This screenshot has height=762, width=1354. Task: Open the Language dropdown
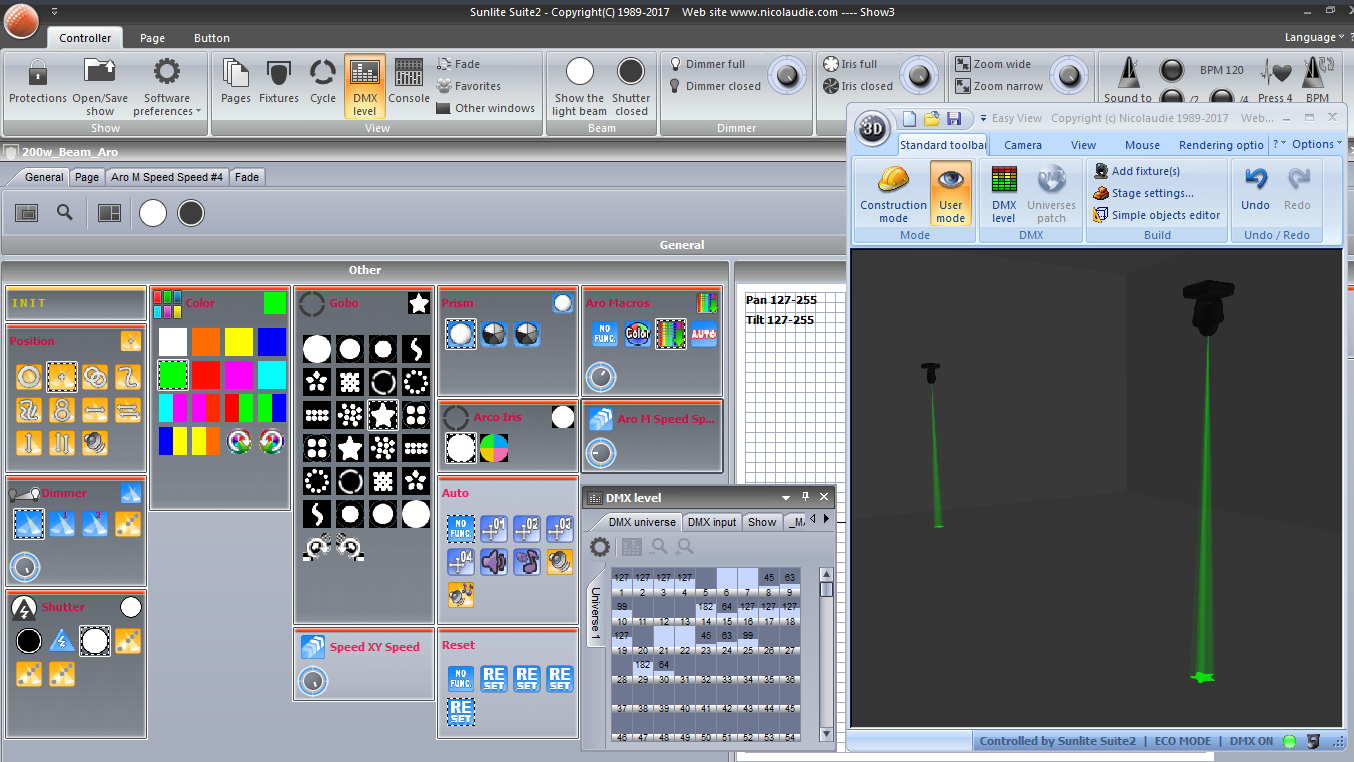pos(1316,37)
